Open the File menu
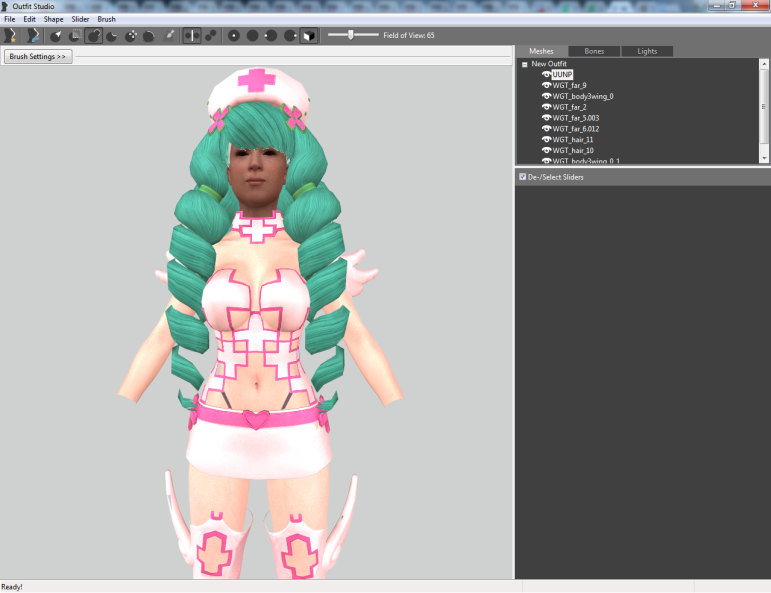 pos(10,19)
